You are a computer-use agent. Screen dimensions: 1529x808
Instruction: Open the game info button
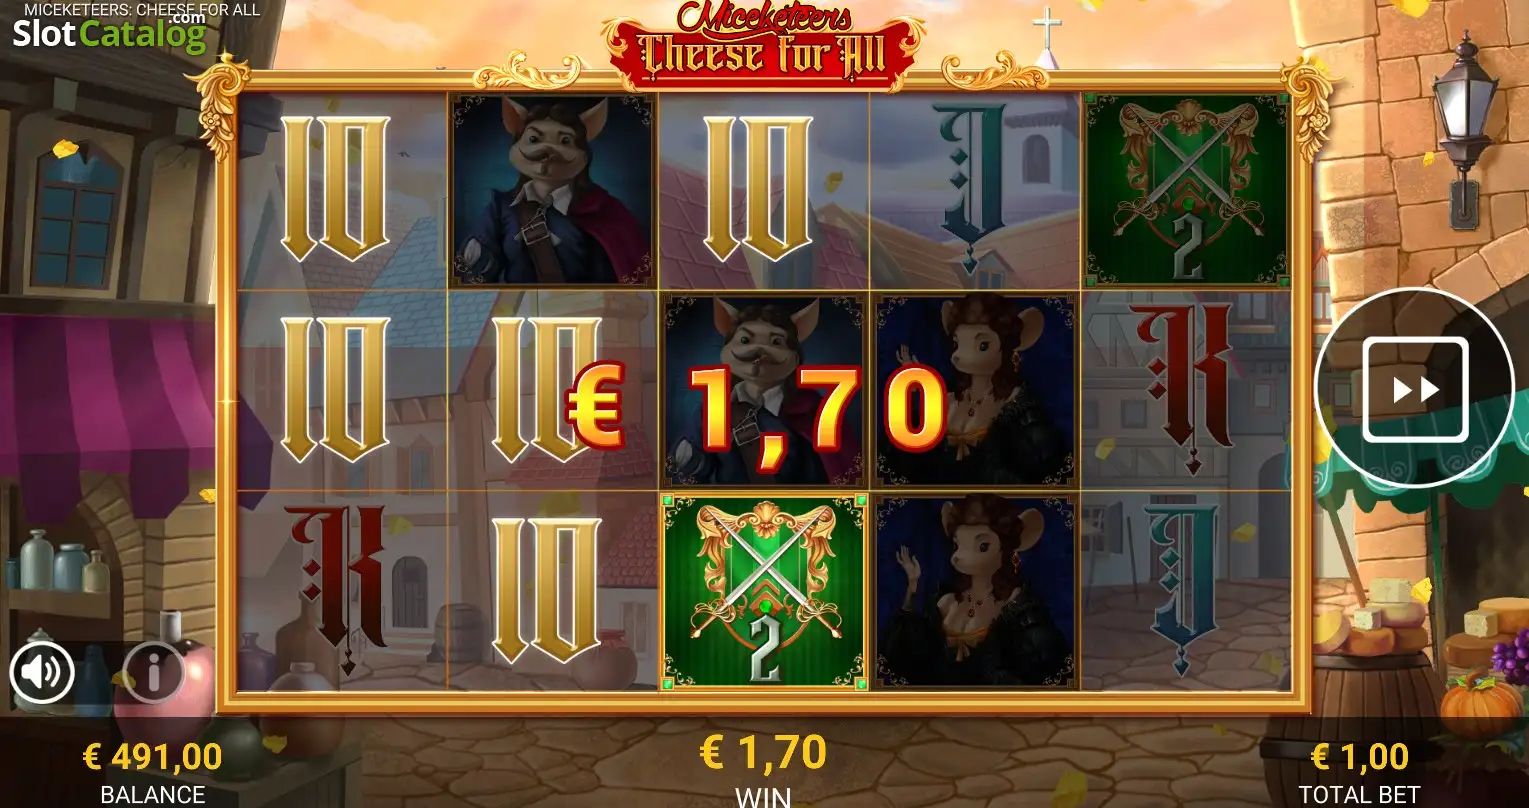tap(153, 673)
